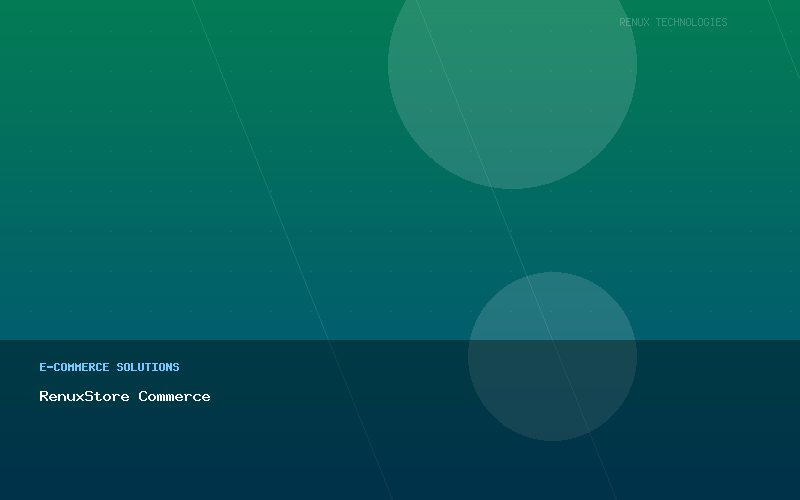Click the leftmost thin diagonal line
This screenshot has height=500, width=800.
(x=273, y=200)
